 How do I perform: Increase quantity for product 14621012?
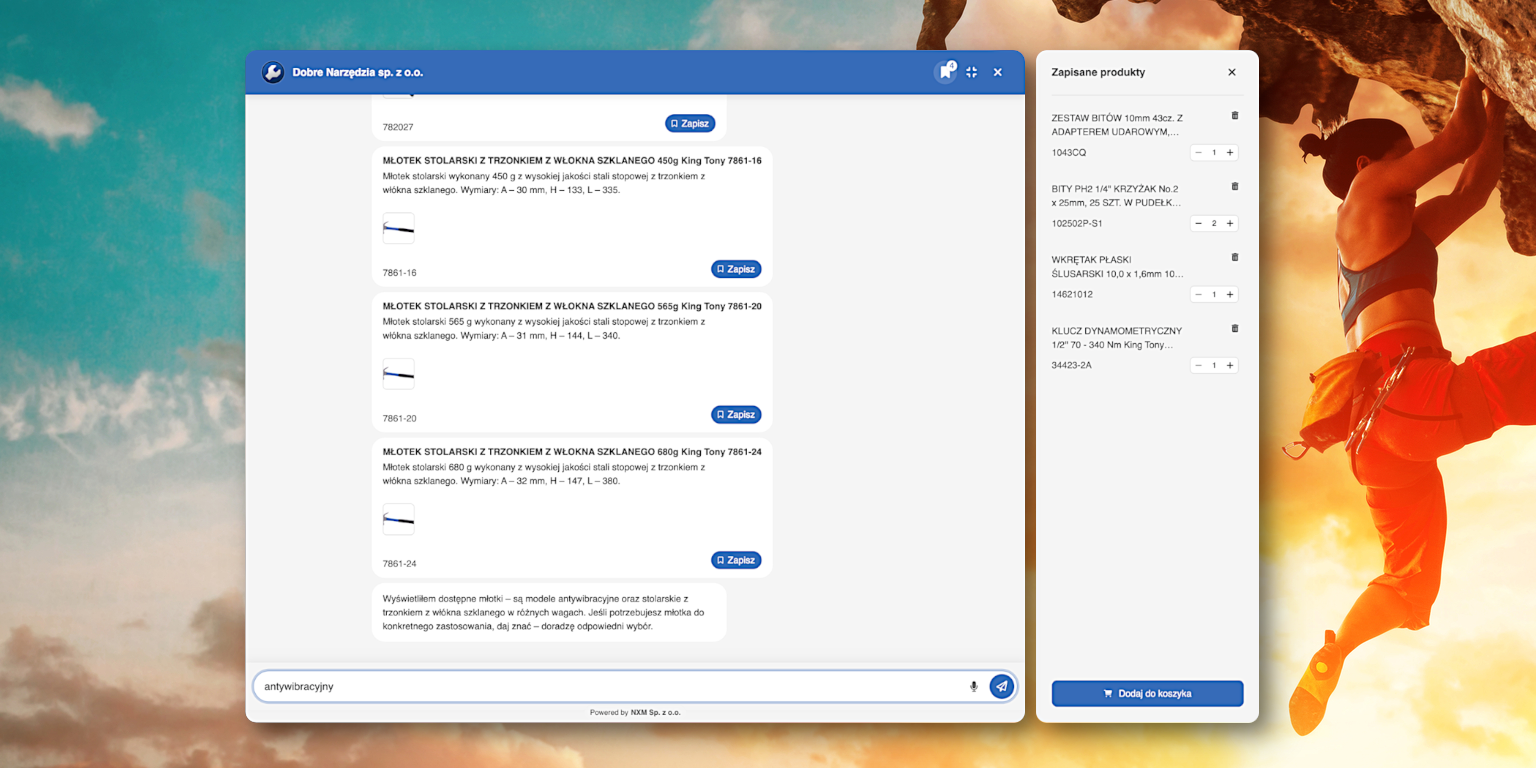pyautogui.click(x=1230, y=295)
